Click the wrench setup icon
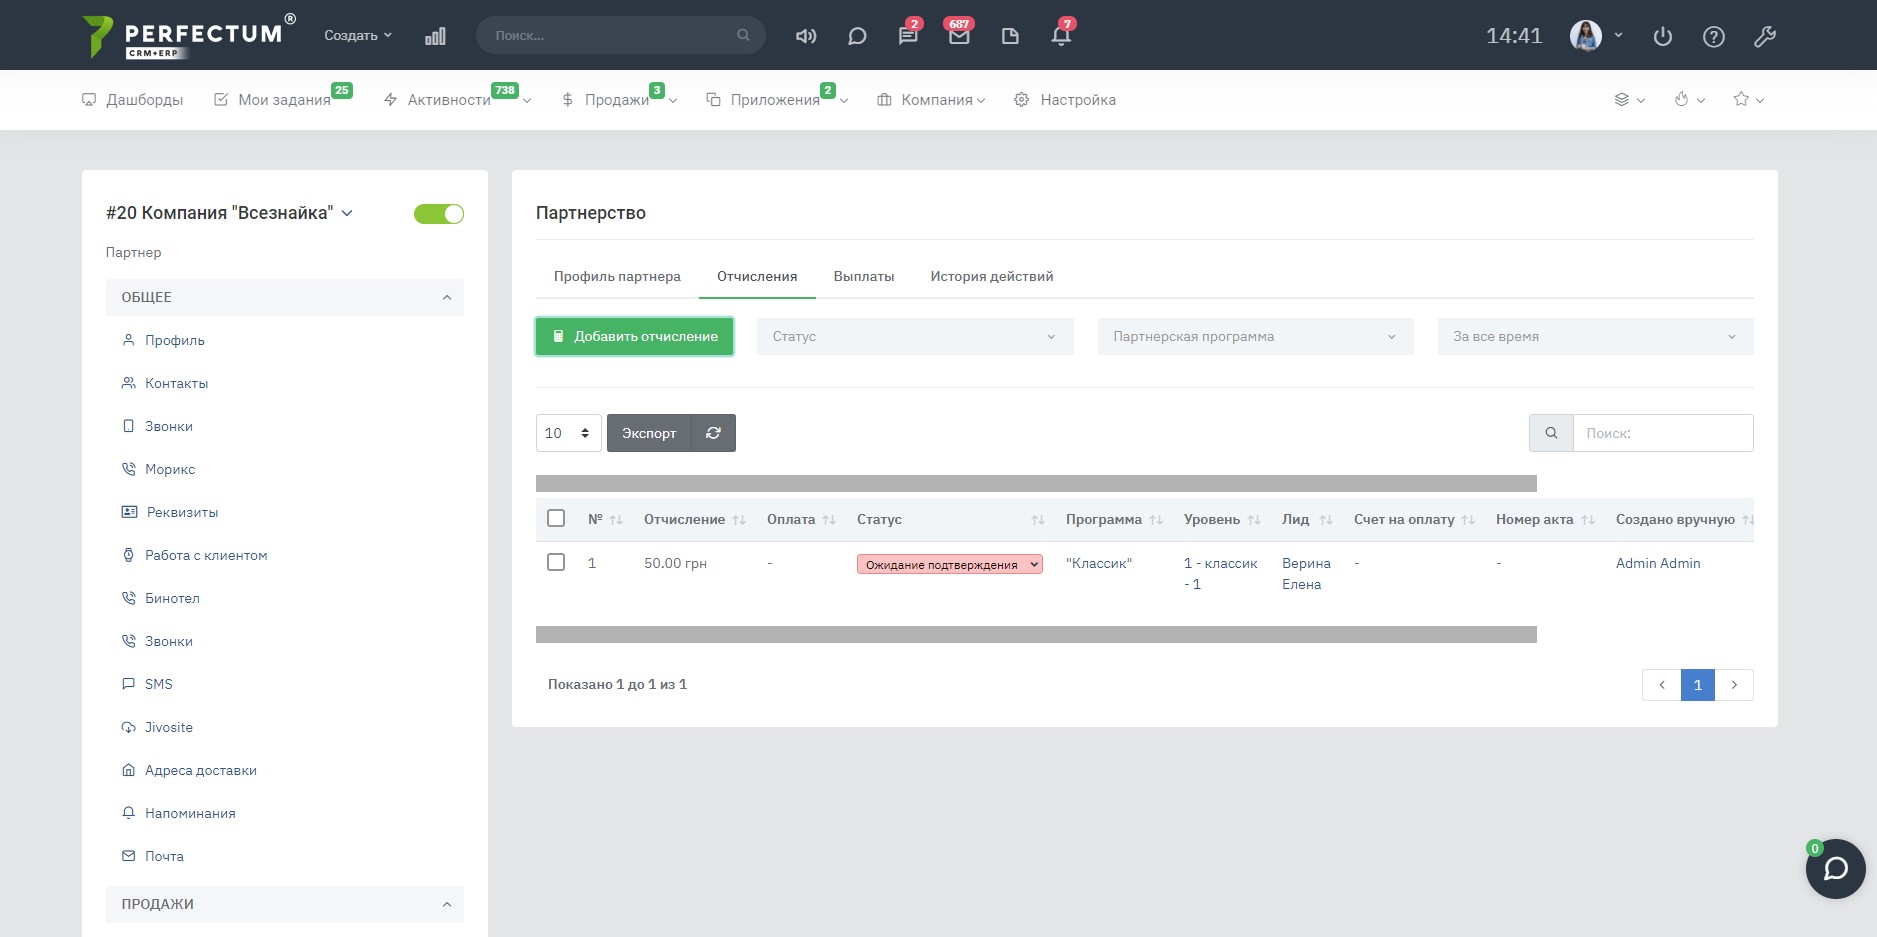The height and width of the screenshot is (937, 1877). pyautogui.click(x=1764, y=37)
